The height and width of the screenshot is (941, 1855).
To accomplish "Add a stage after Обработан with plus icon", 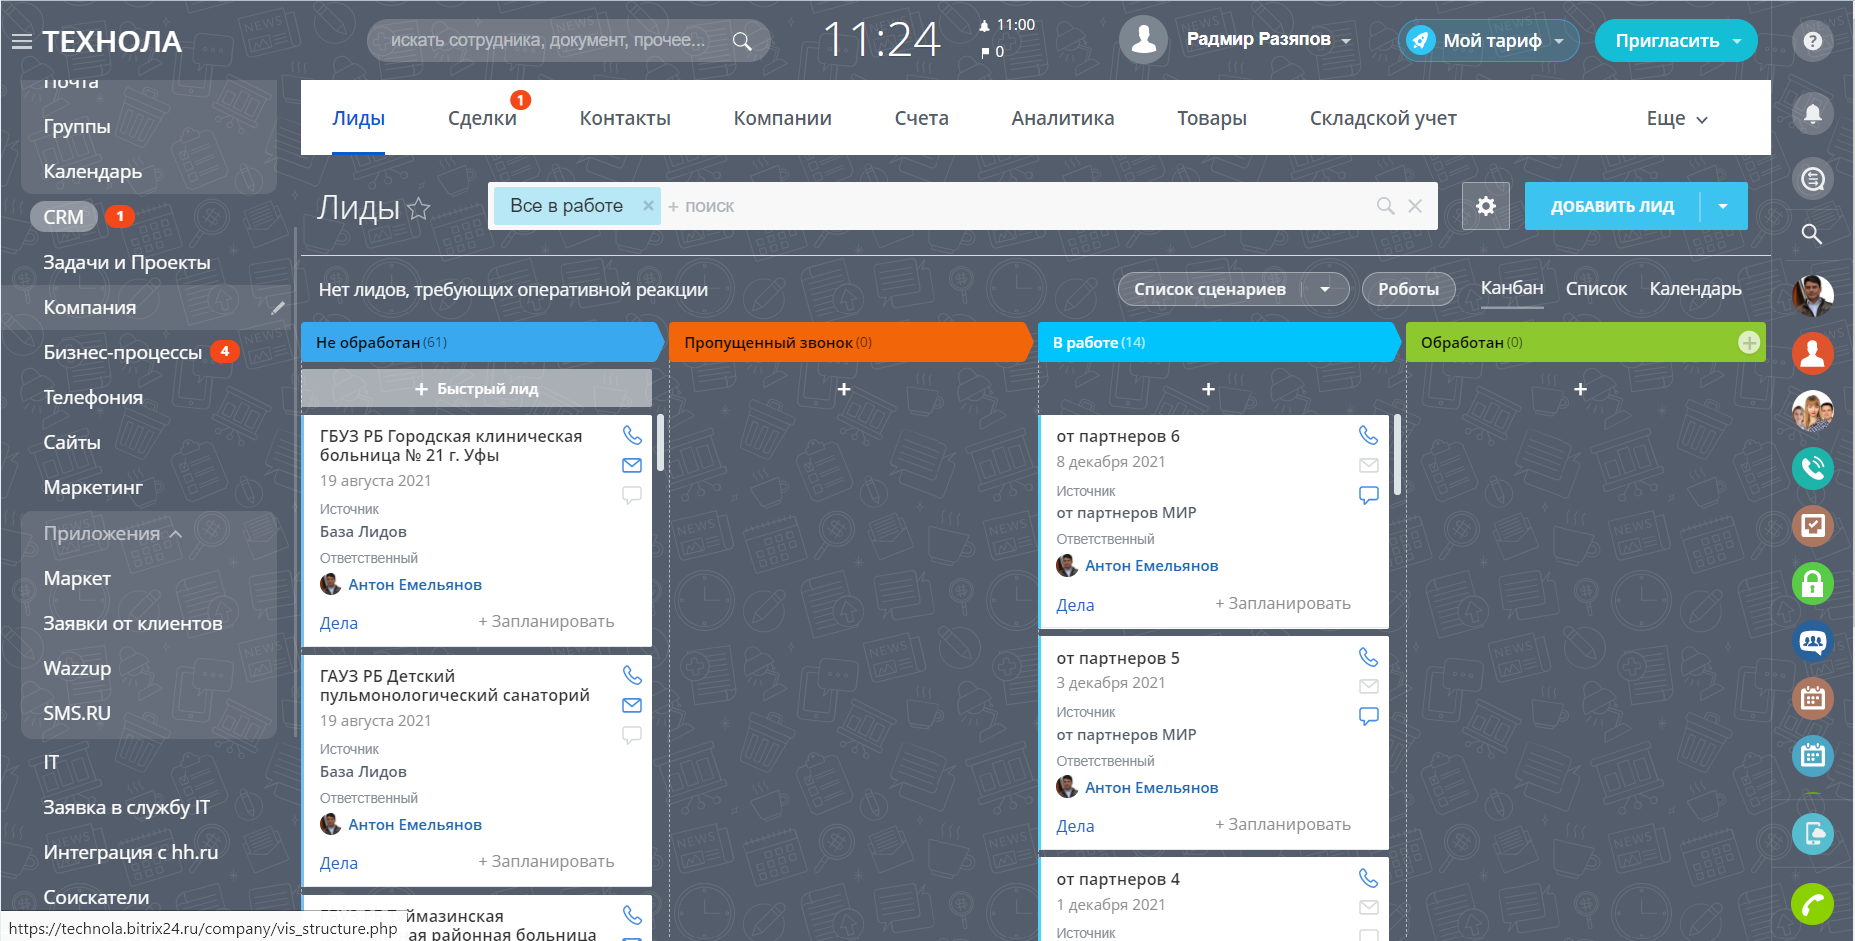I will tap(1749, 342).
